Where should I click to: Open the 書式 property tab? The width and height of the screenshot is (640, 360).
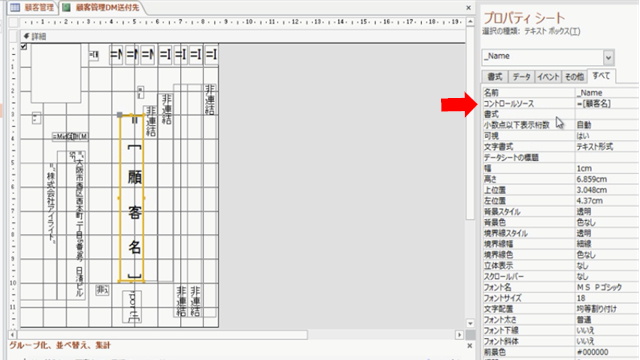point(495,77)
